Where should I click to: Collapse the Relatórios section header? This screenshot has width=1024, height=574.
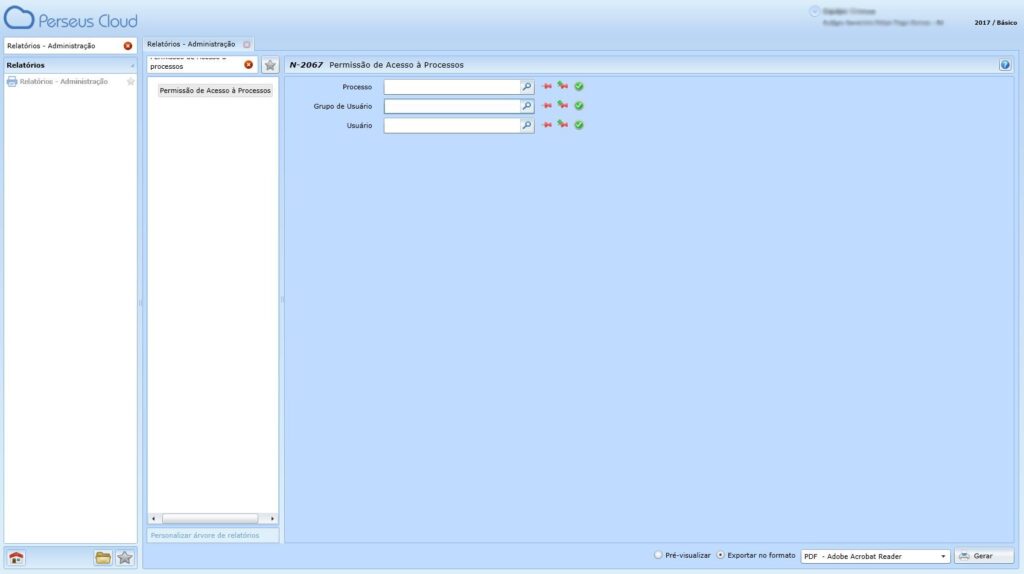[132, 65]
